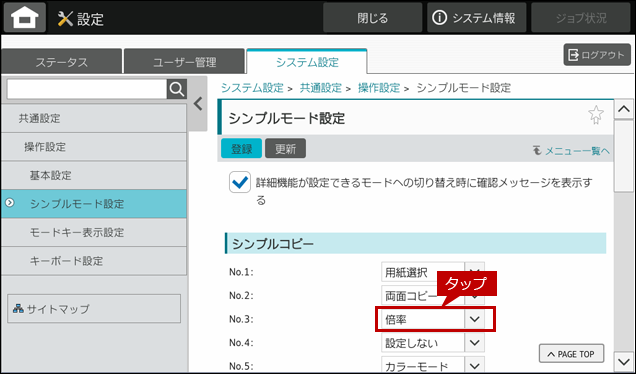Click the scrollbar down arrow
636x374 pixels.
click(624, 361)
